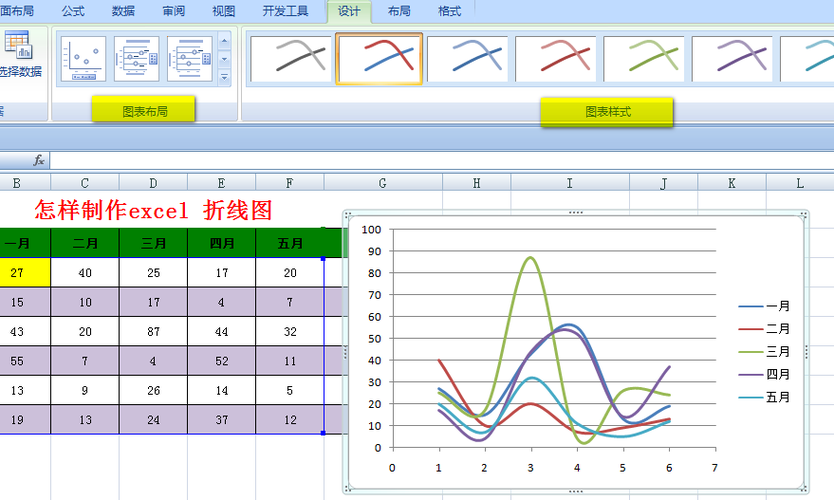The image size is (834, 500).
Task: Open the 格式 (Format) tab
Action: click(x=449, y=11)
